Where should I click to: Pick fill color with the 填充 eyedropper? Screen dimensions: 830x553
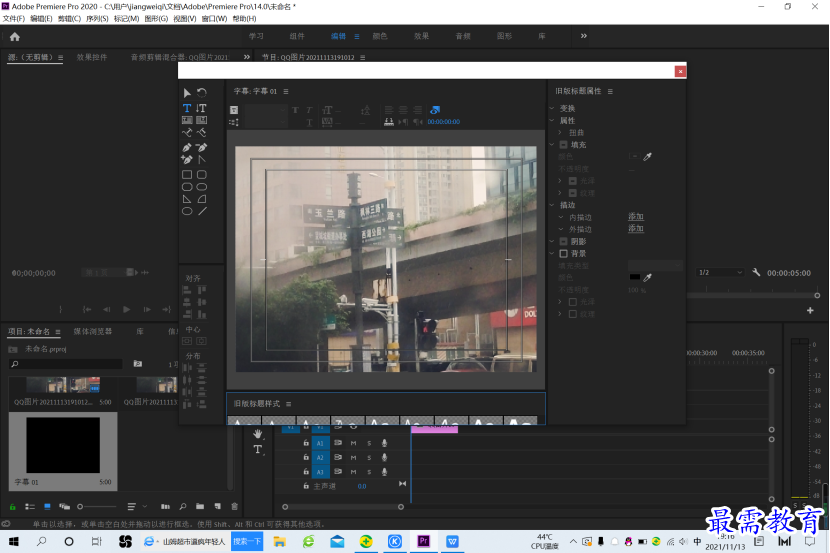(x=647, y=157)
